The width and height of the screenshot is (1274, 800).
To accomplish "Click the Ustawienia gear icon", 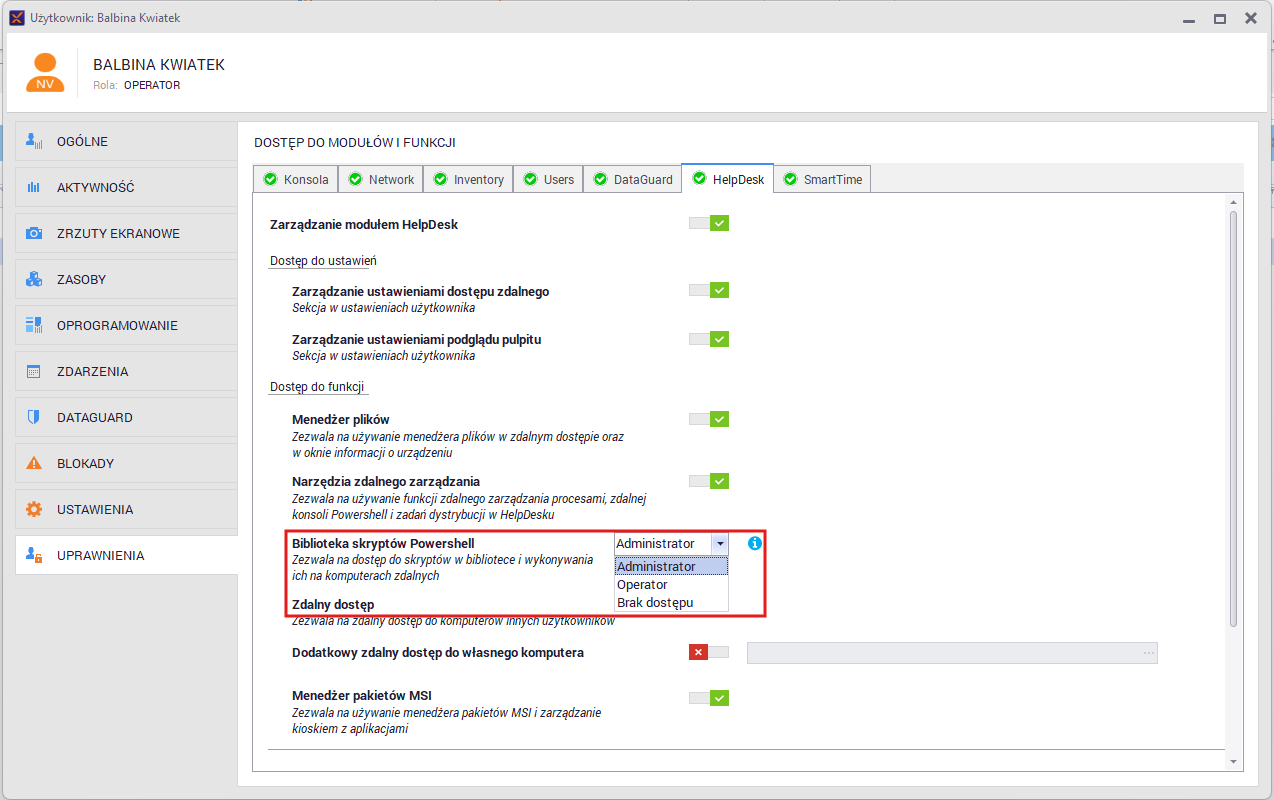I will pyautogui.click(x=34, y=509).
